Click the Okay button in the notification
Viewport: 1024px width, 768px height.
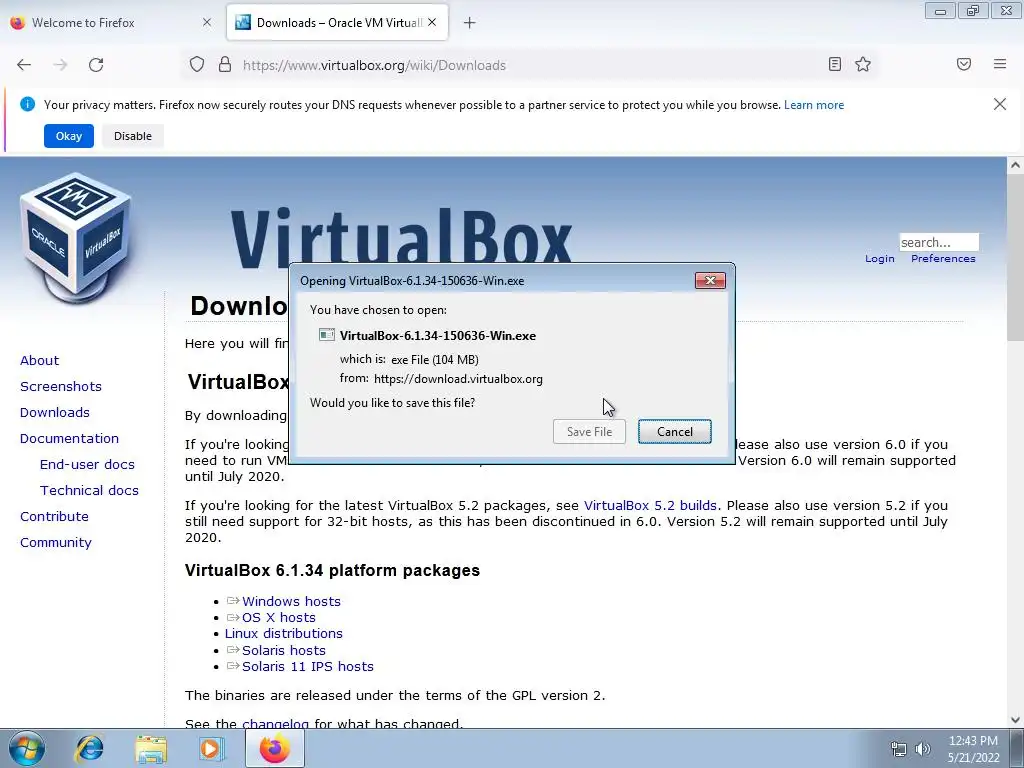[x=69, y=136]
